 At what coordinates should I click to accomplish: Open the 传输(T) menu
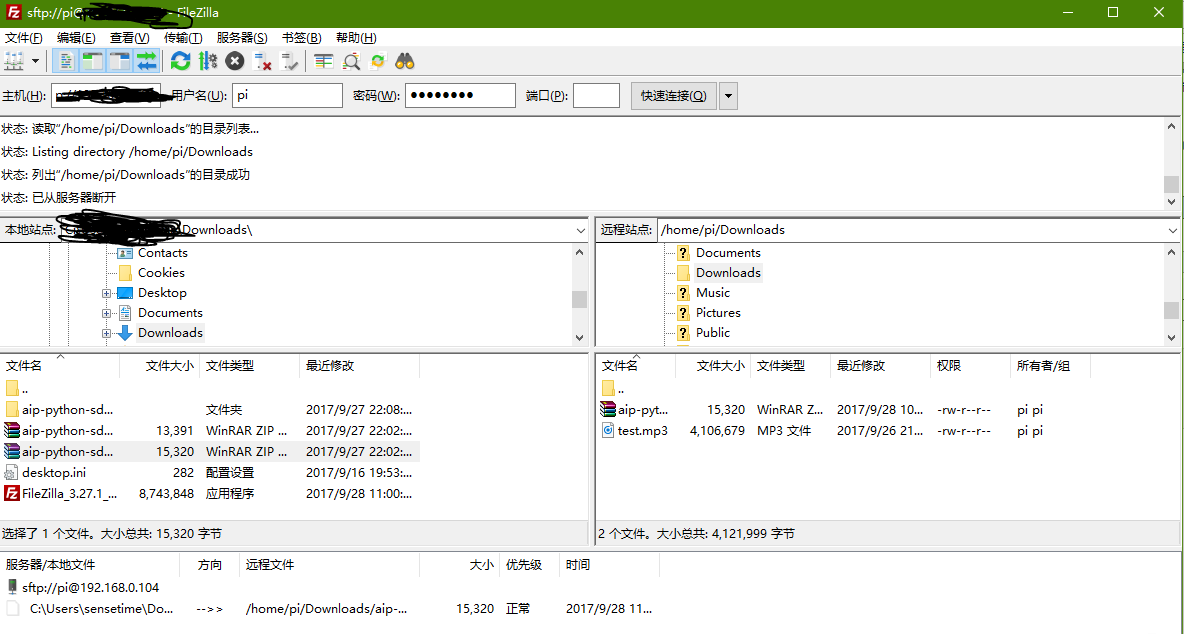point(183,38)
